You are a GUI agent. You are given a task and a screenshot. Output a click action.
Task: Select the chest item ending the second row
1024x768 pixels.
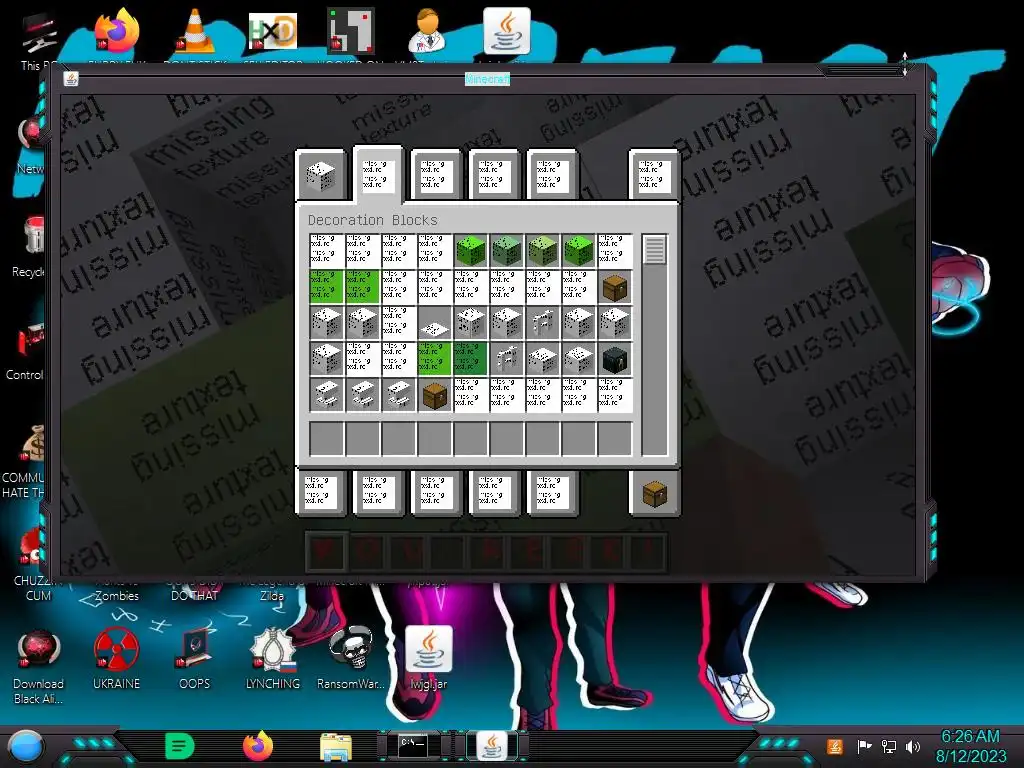615,287
